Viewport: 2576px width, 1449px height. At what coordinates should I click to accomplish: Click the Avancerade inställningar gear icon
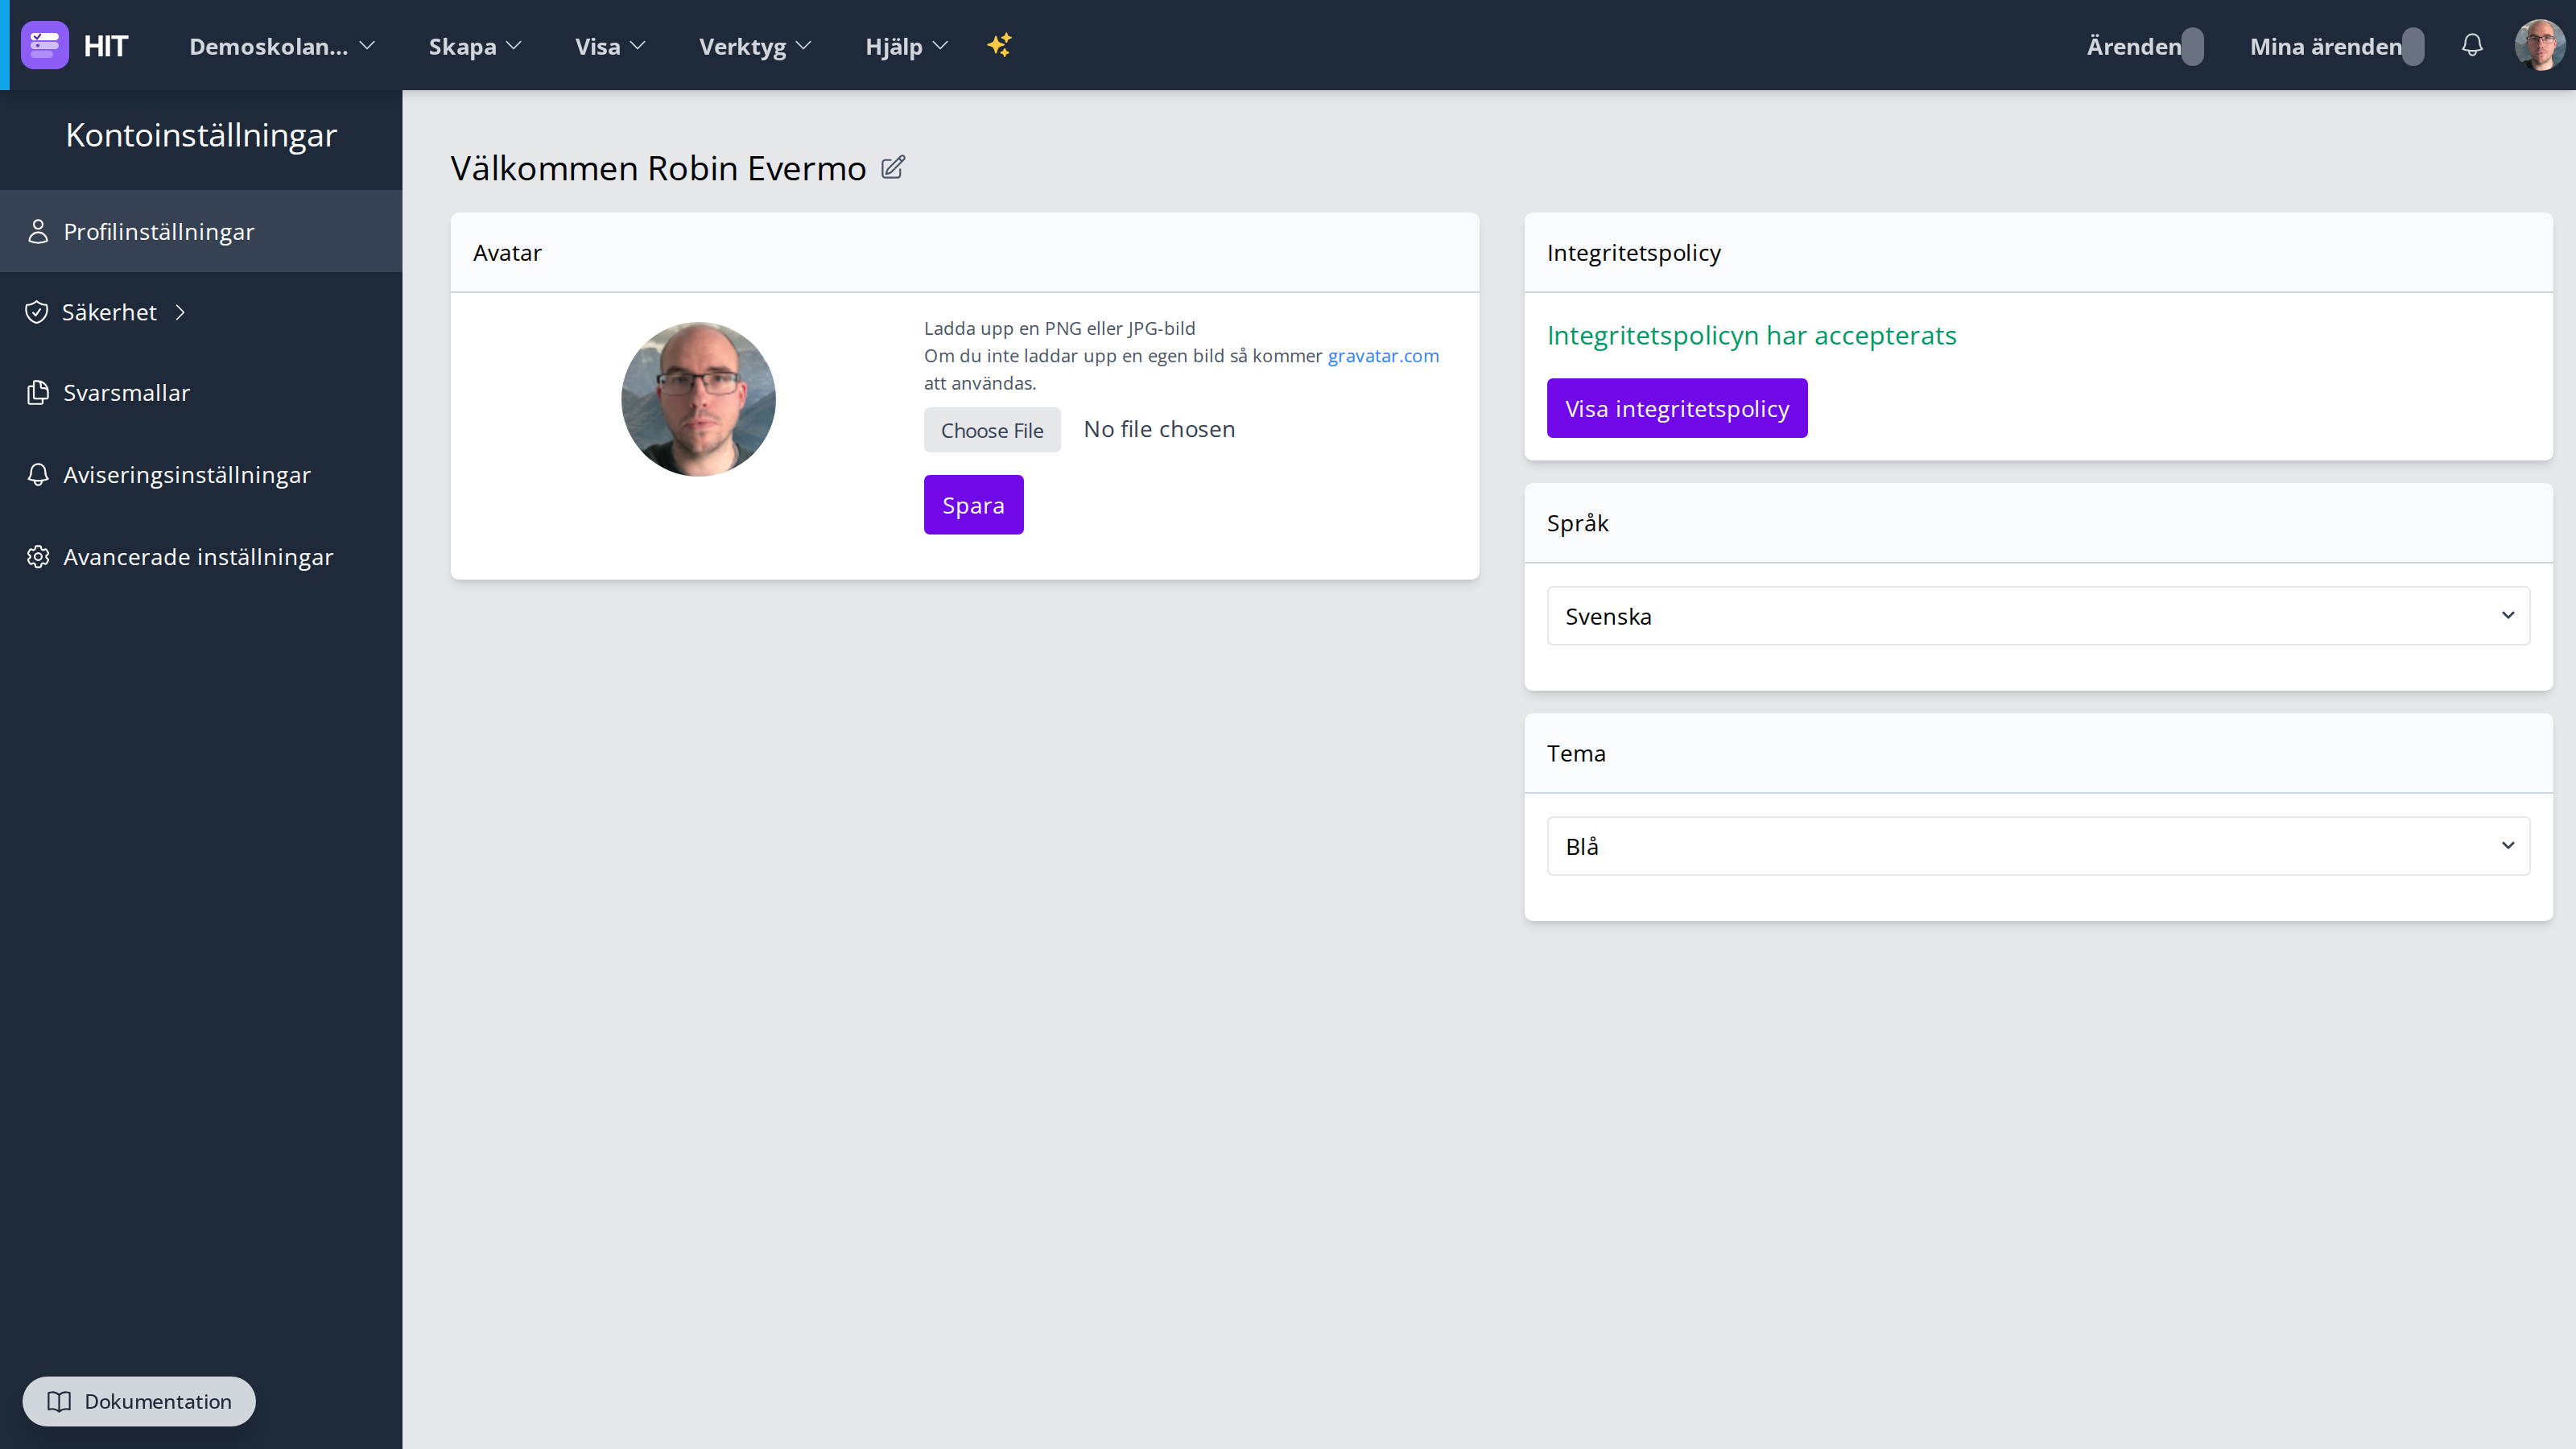[x=38, y=556]
